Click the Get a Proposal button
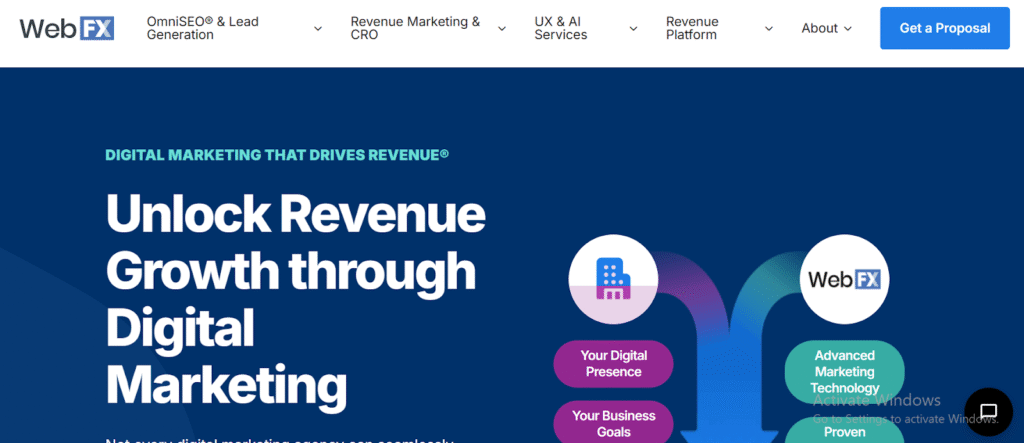The width and height of the screenshot is (1024, 443). pos(945,28)
